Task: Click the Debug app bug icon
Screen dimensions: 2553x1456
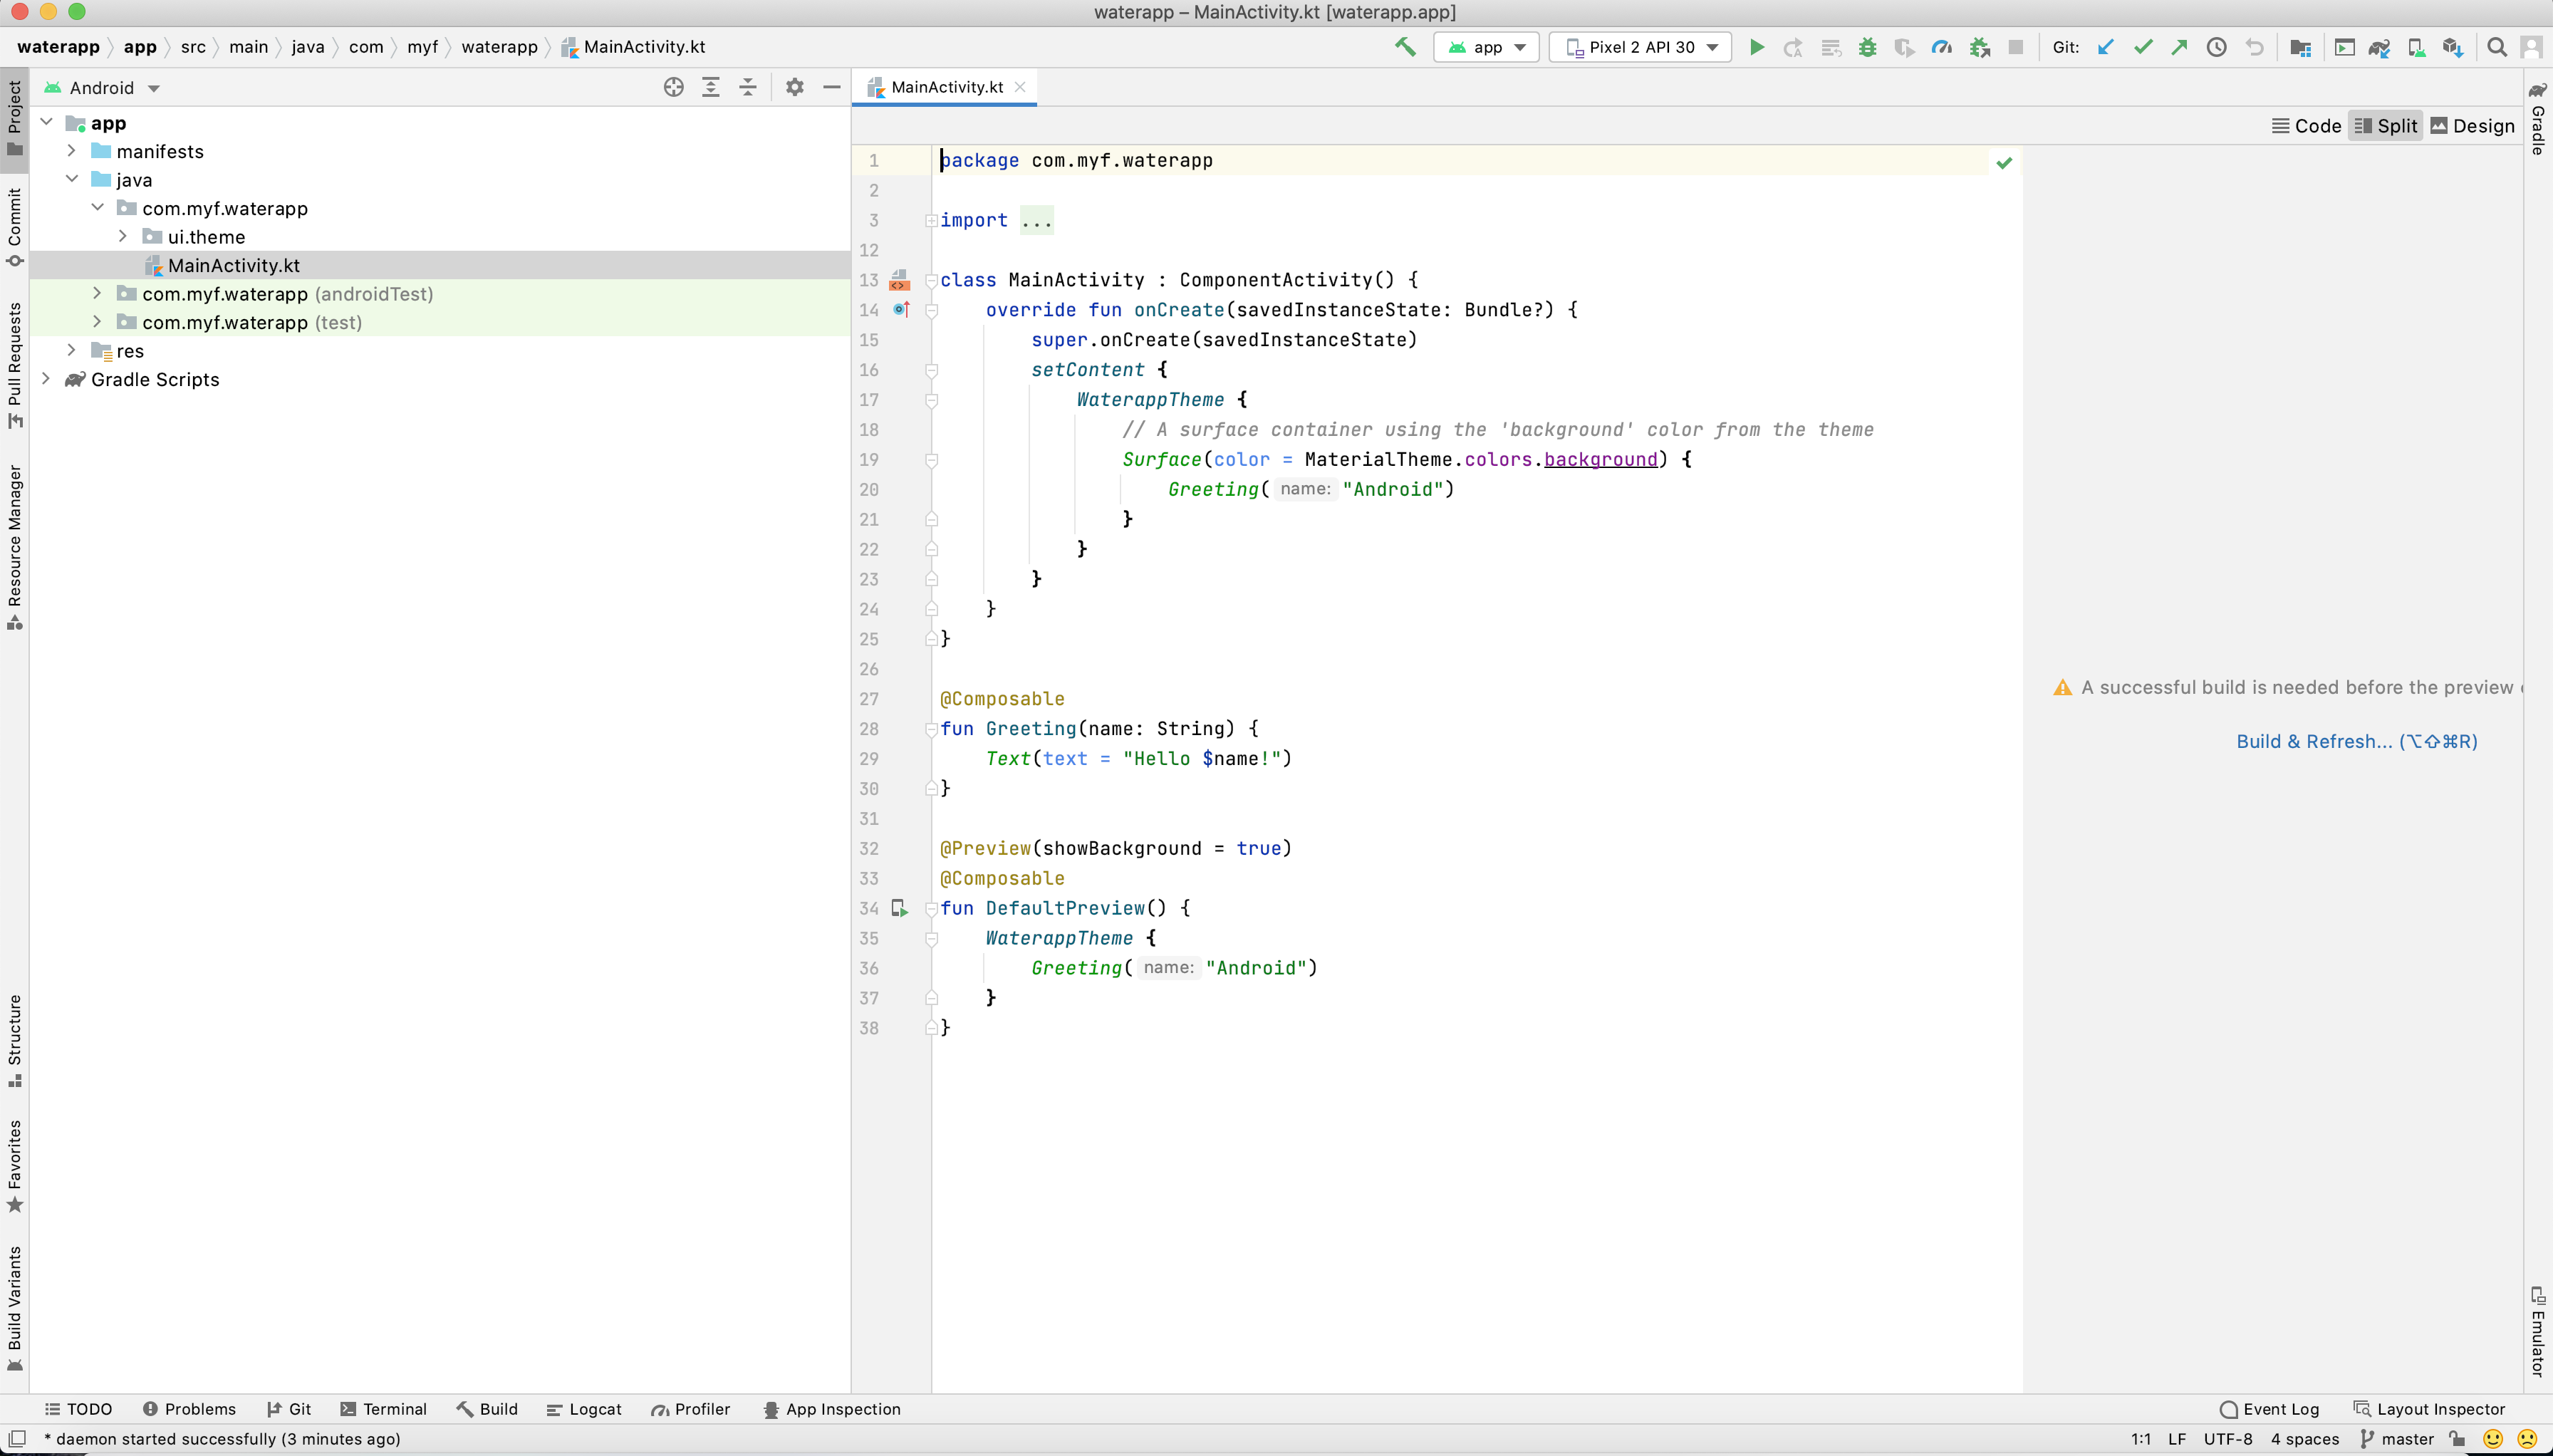Action: point(1867,47)
